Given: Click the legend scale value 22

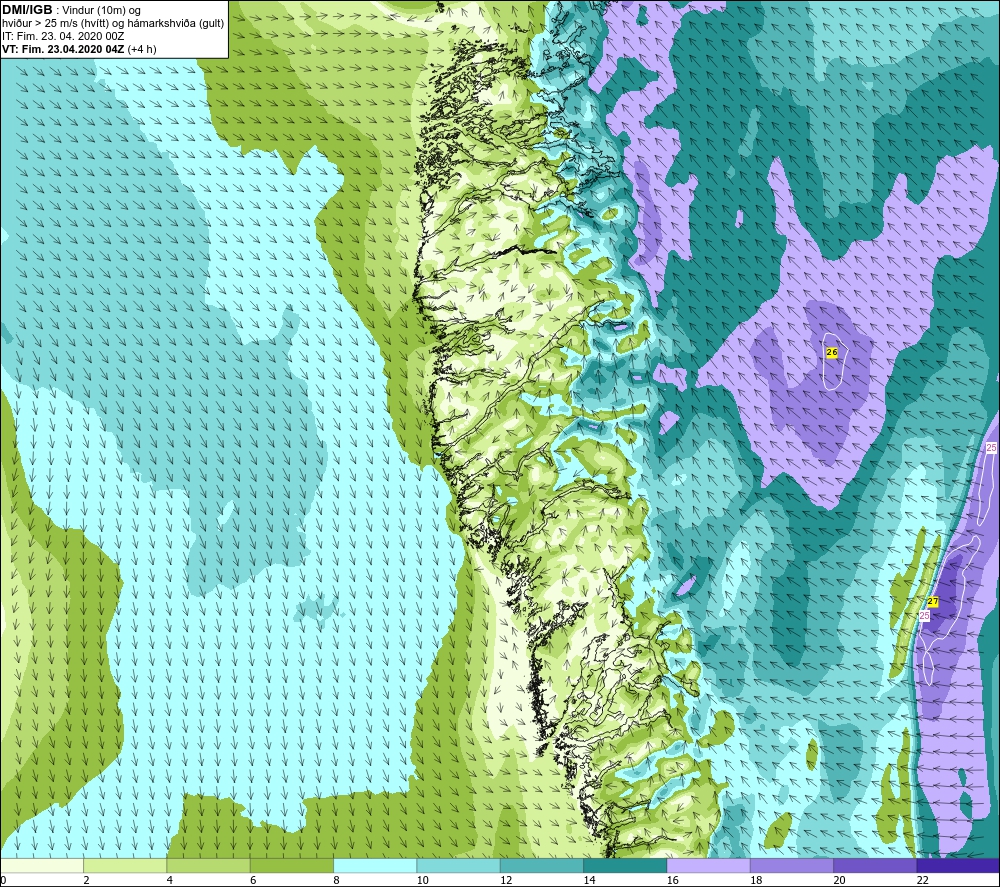Looking at the screenshot, I should 922,880.
